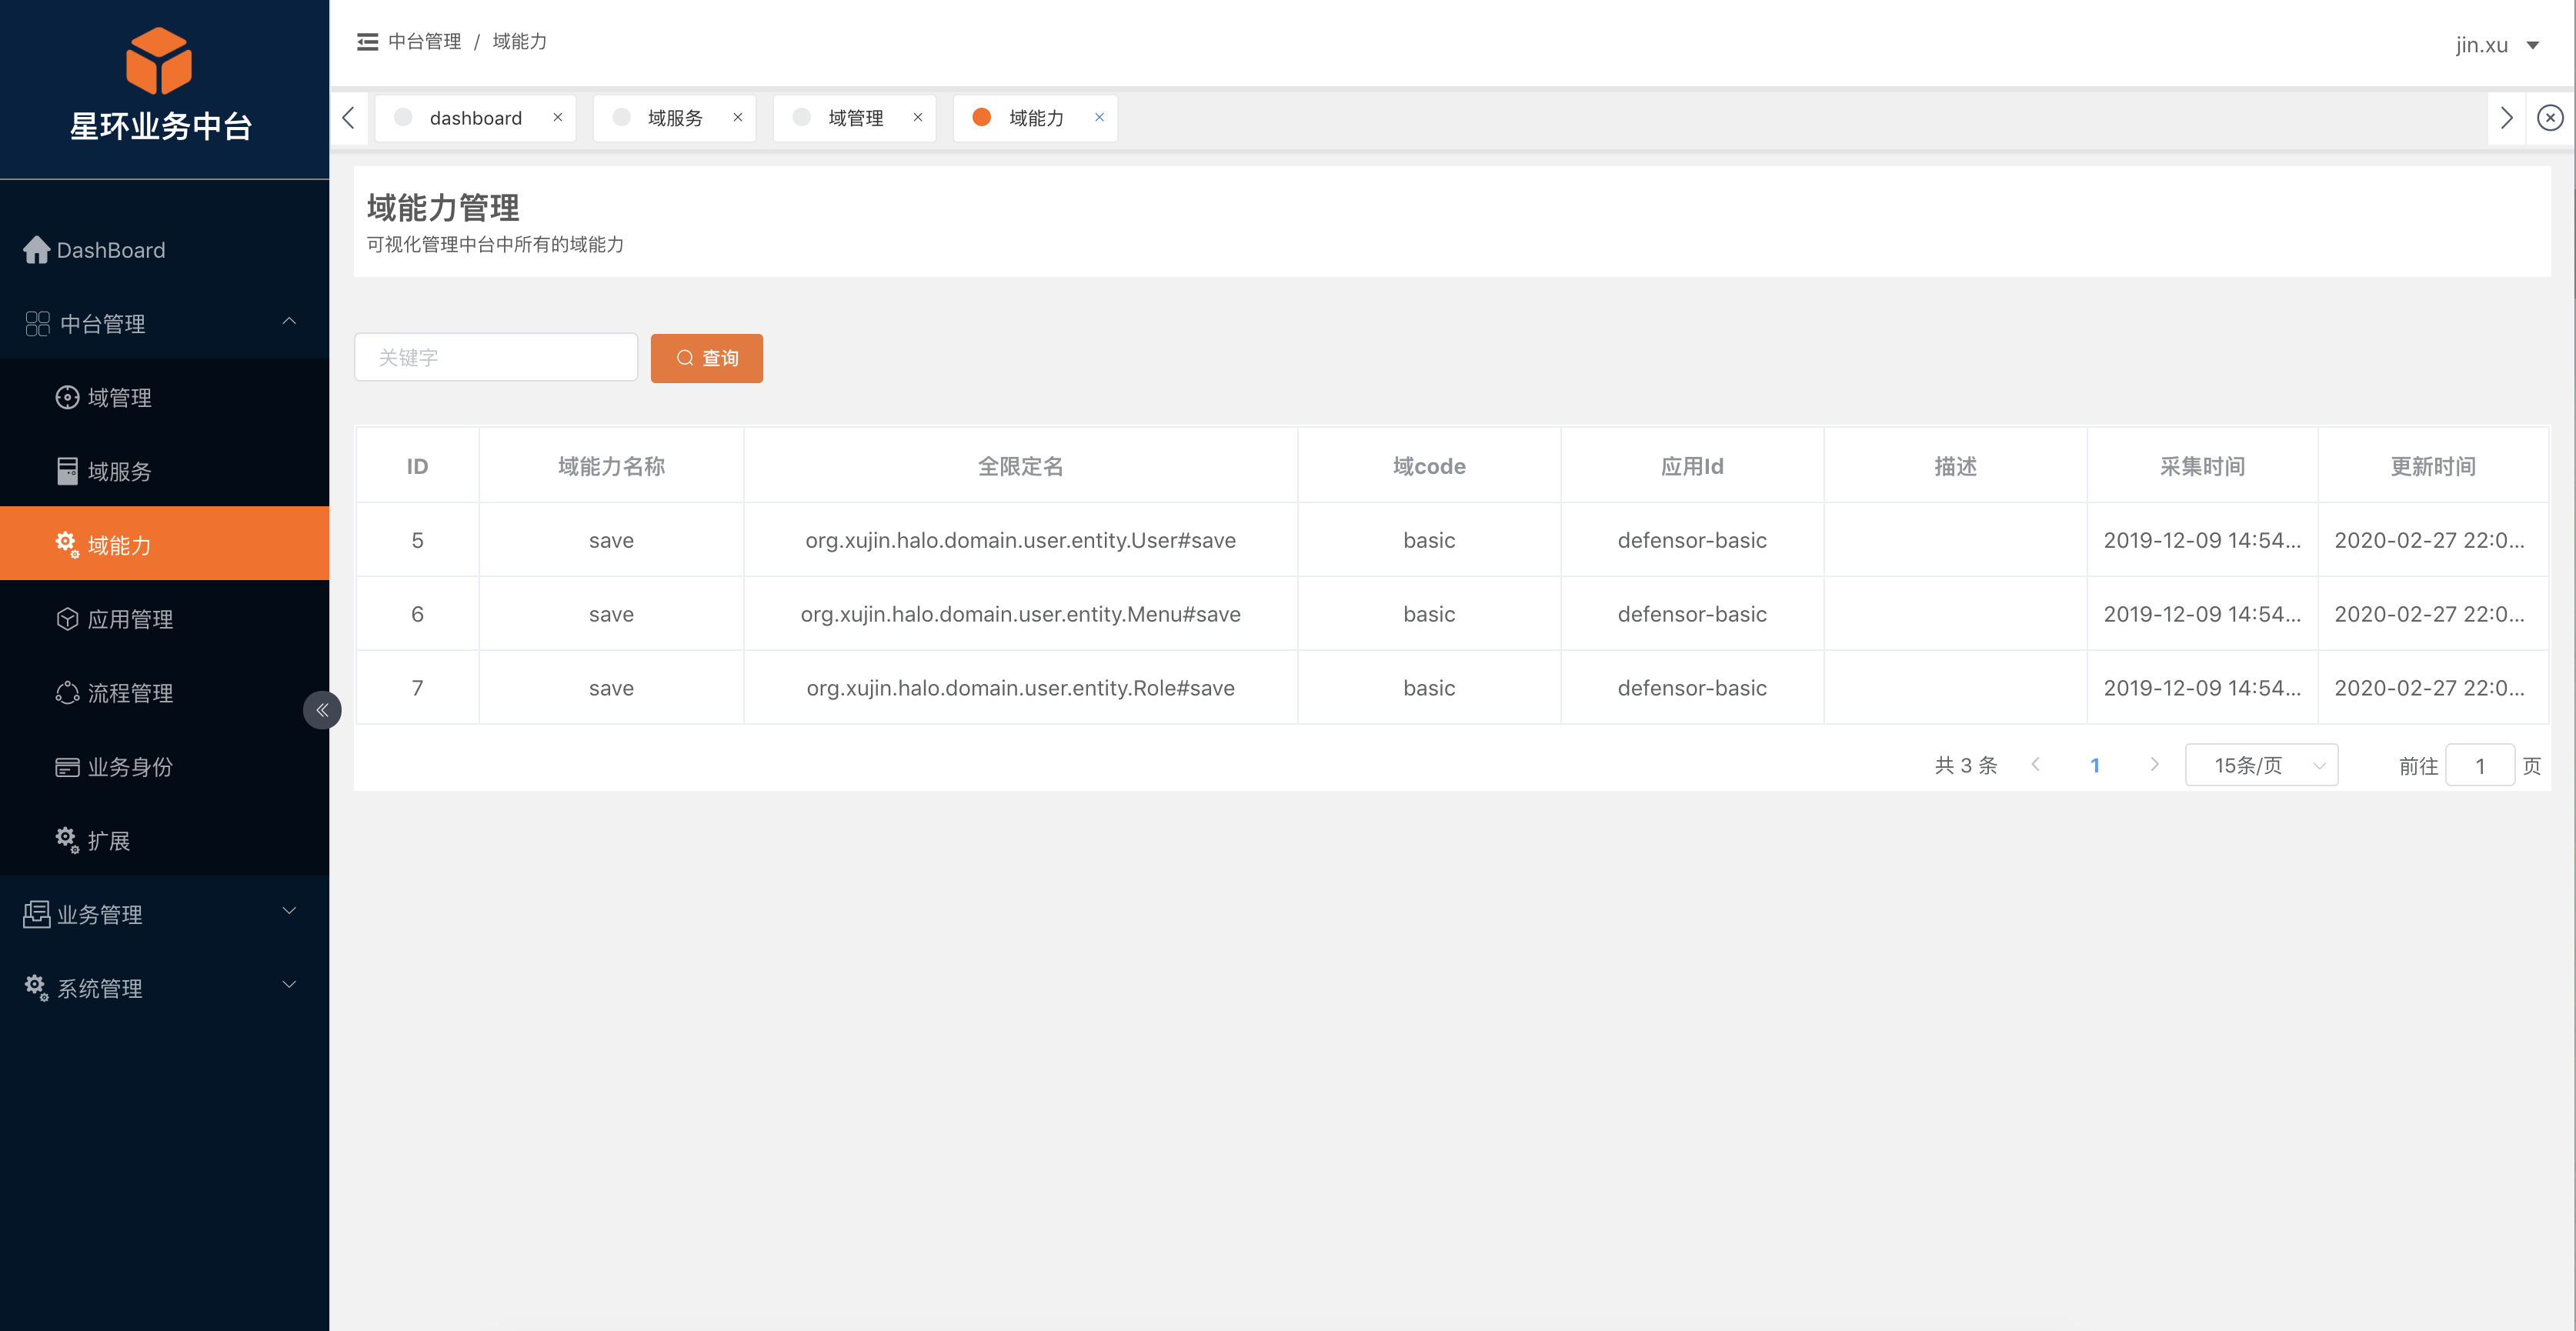The width and height of the screenshot is (2576, 1331).
Task: Close the 域管理 tab
Action: coord(918,117)
